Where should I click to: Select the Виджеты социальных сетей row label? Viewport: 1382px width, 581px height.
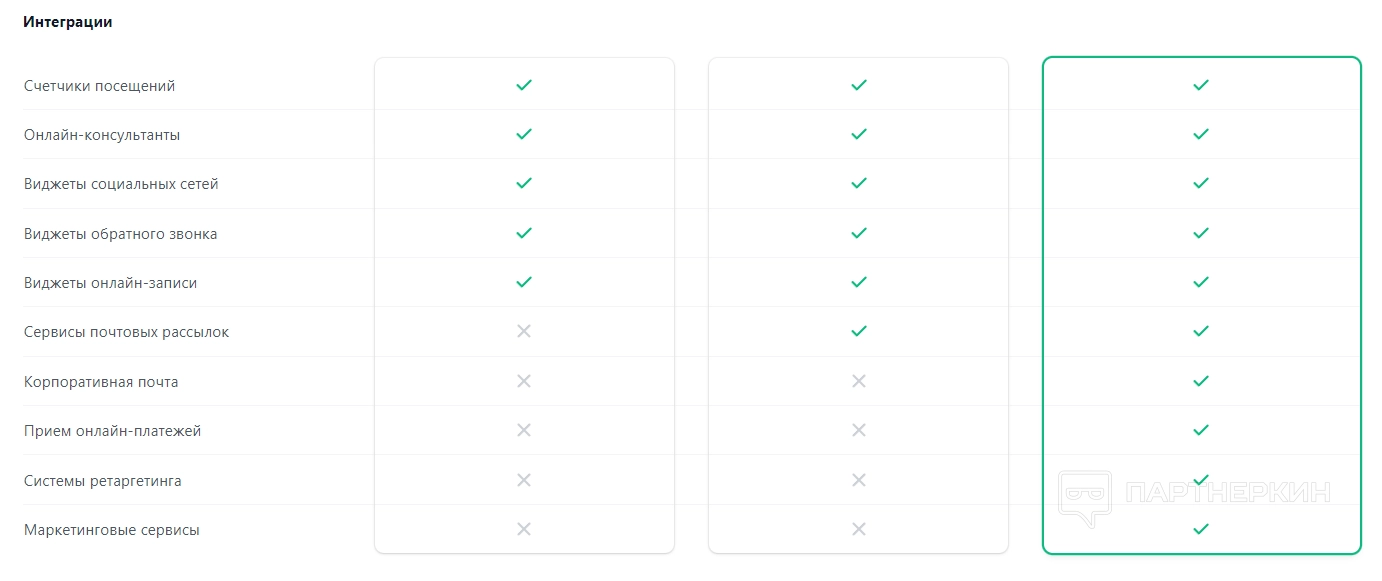121,184
